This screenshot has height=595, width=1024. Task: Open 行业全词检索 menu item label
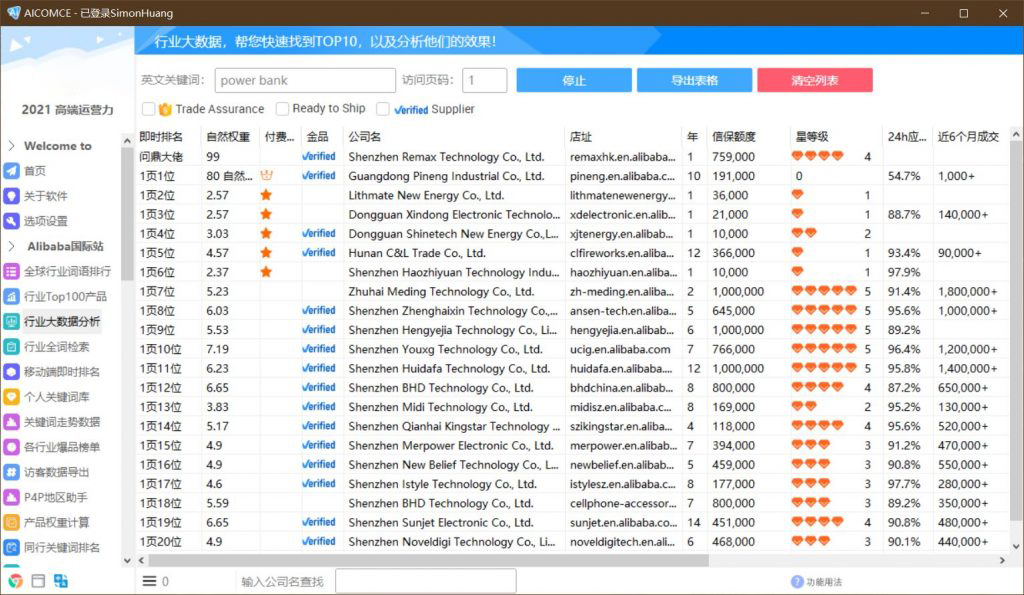pyautogui.click(x=56, y=347)
